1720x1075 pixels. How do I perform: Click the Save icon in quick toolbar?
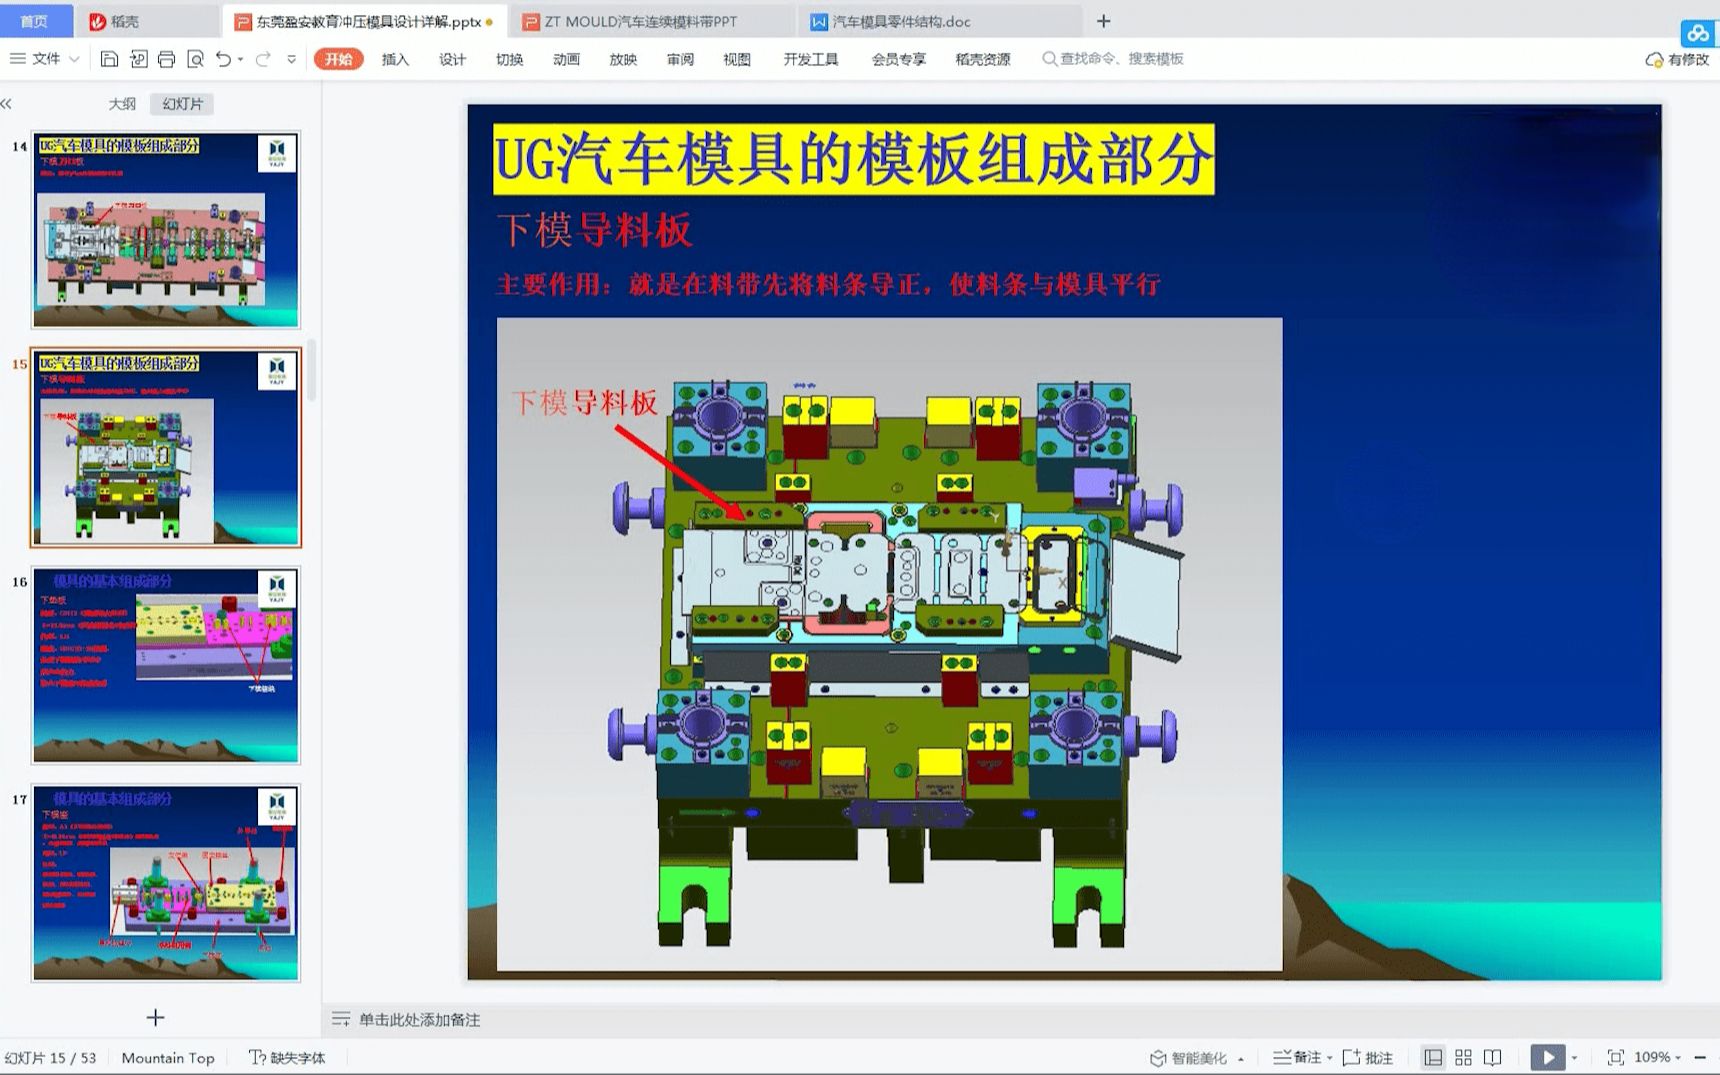pyautogui.click(x=110, y=59)
